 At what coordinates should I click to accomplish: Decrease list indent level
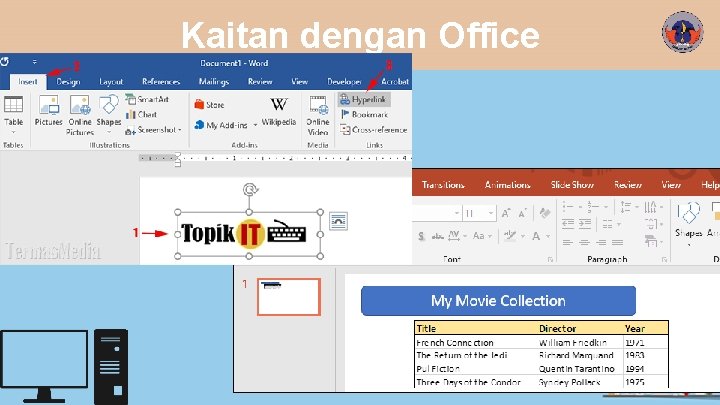[x=568, y=224]
